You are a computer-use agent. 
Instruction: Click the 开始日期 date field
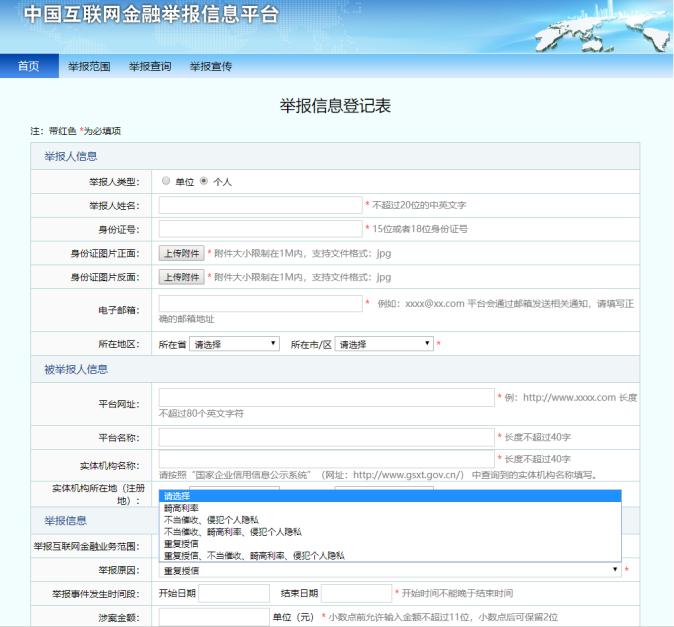tap(234, 593)
